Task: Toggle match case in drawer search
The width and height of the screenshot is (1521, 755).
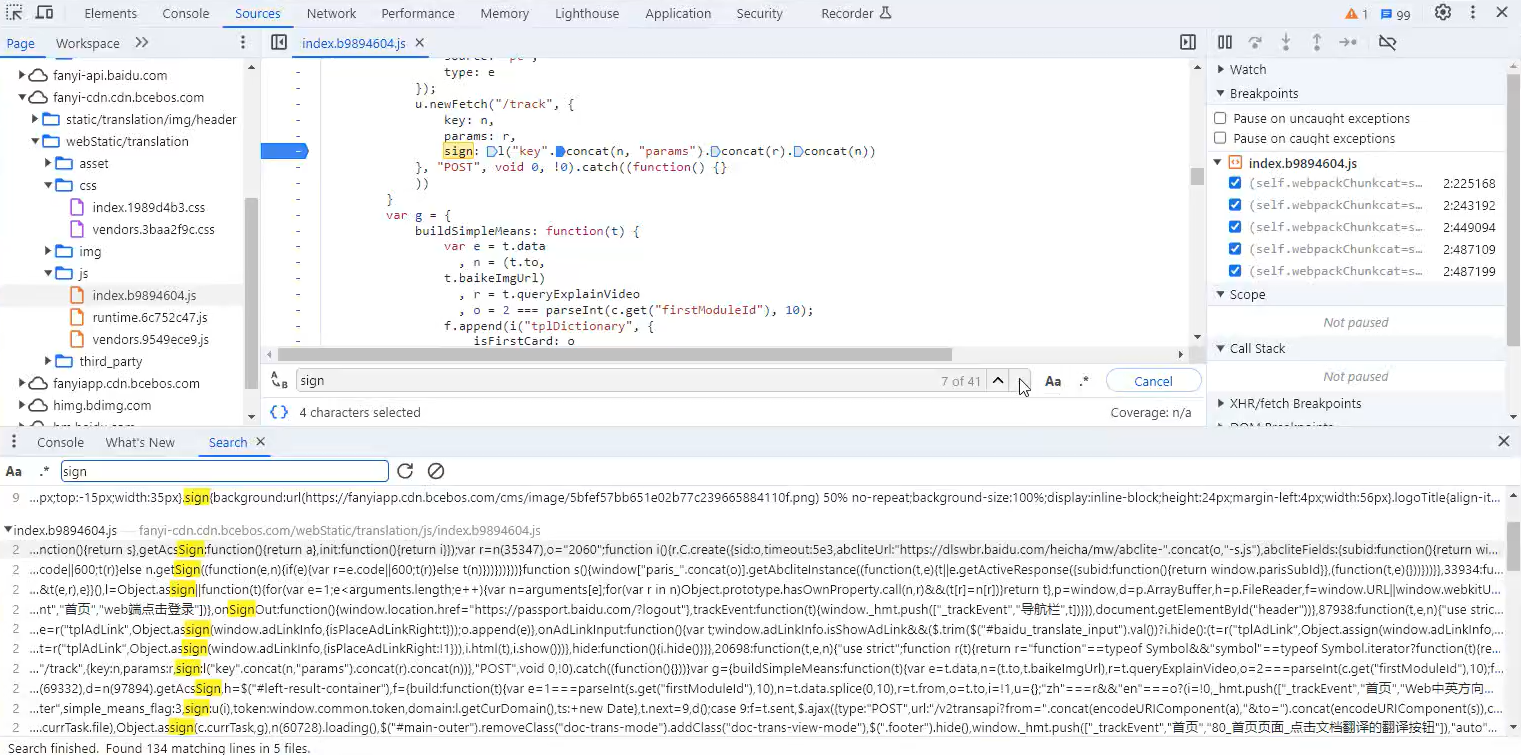Action: click(x=14, y=471)
